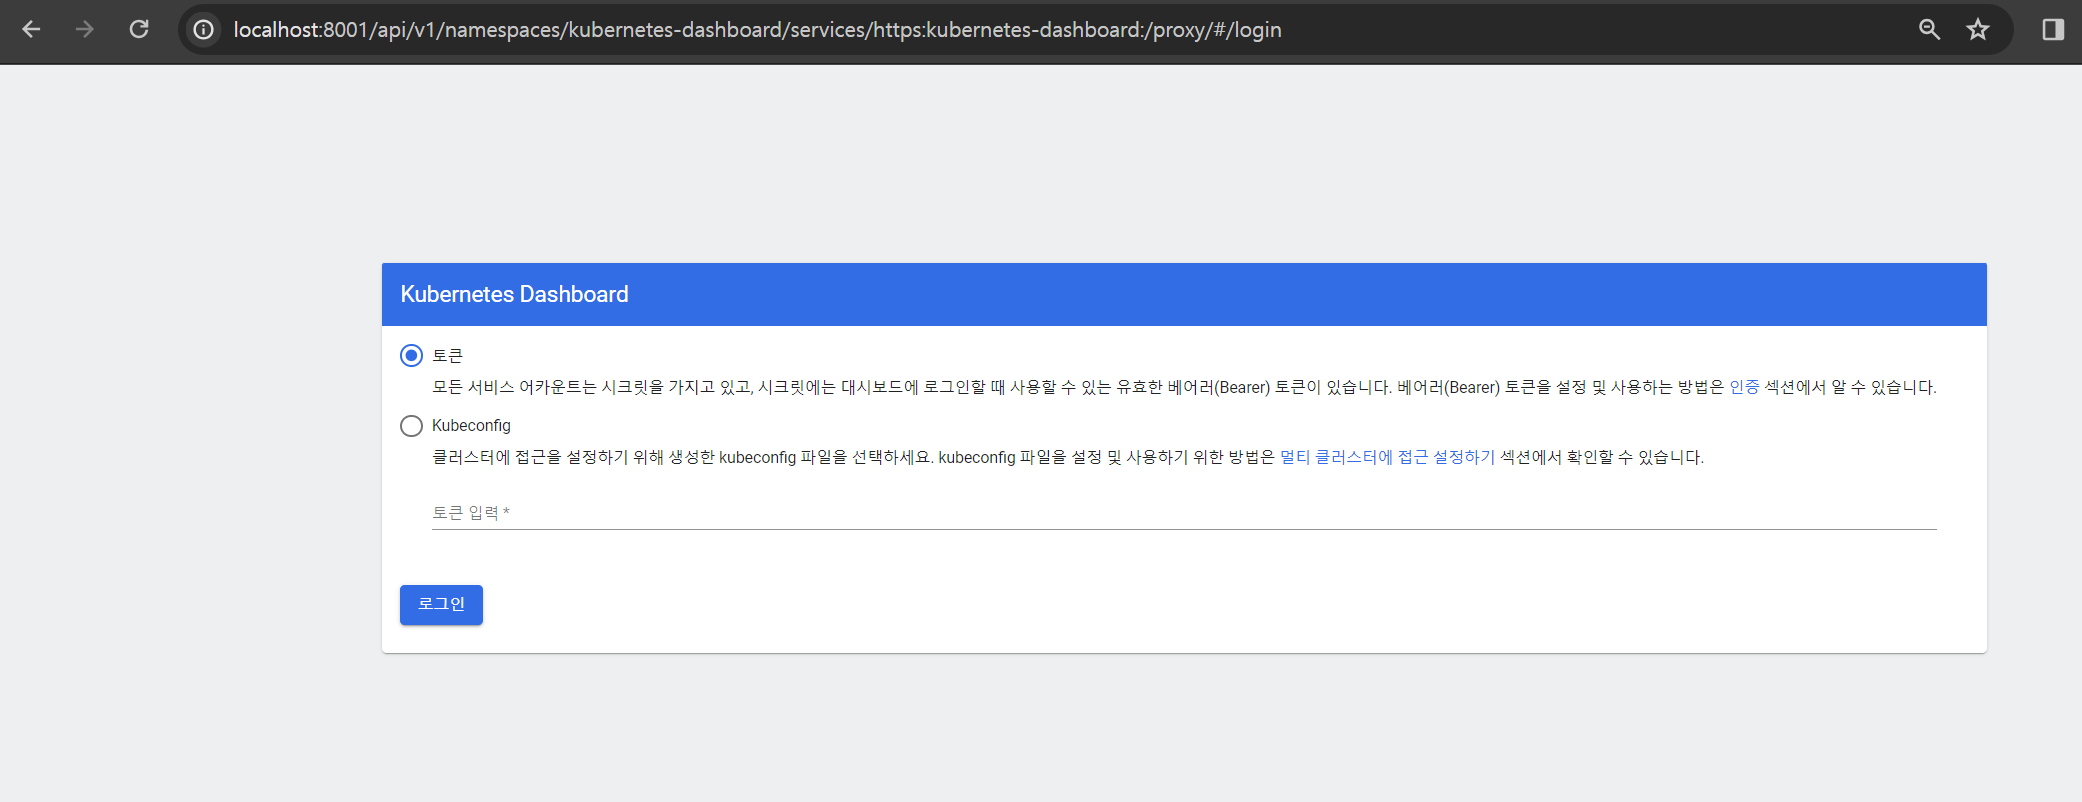Reload the page with the refresh icon
Image resolution: width=2082 pixels, height=802 pixels.
(x=139, y=30)
